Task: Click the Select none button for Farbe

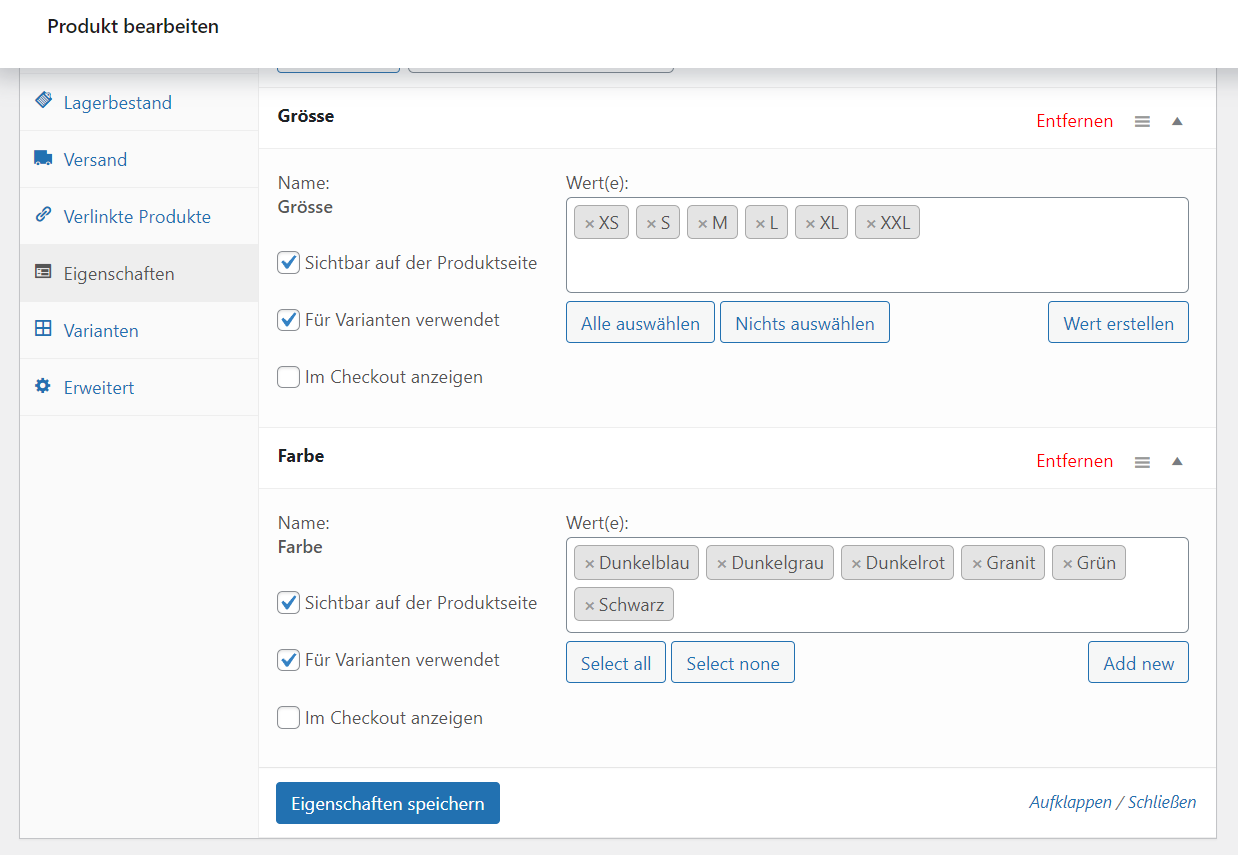Action: pyautogui.click(x=733, y=663)
